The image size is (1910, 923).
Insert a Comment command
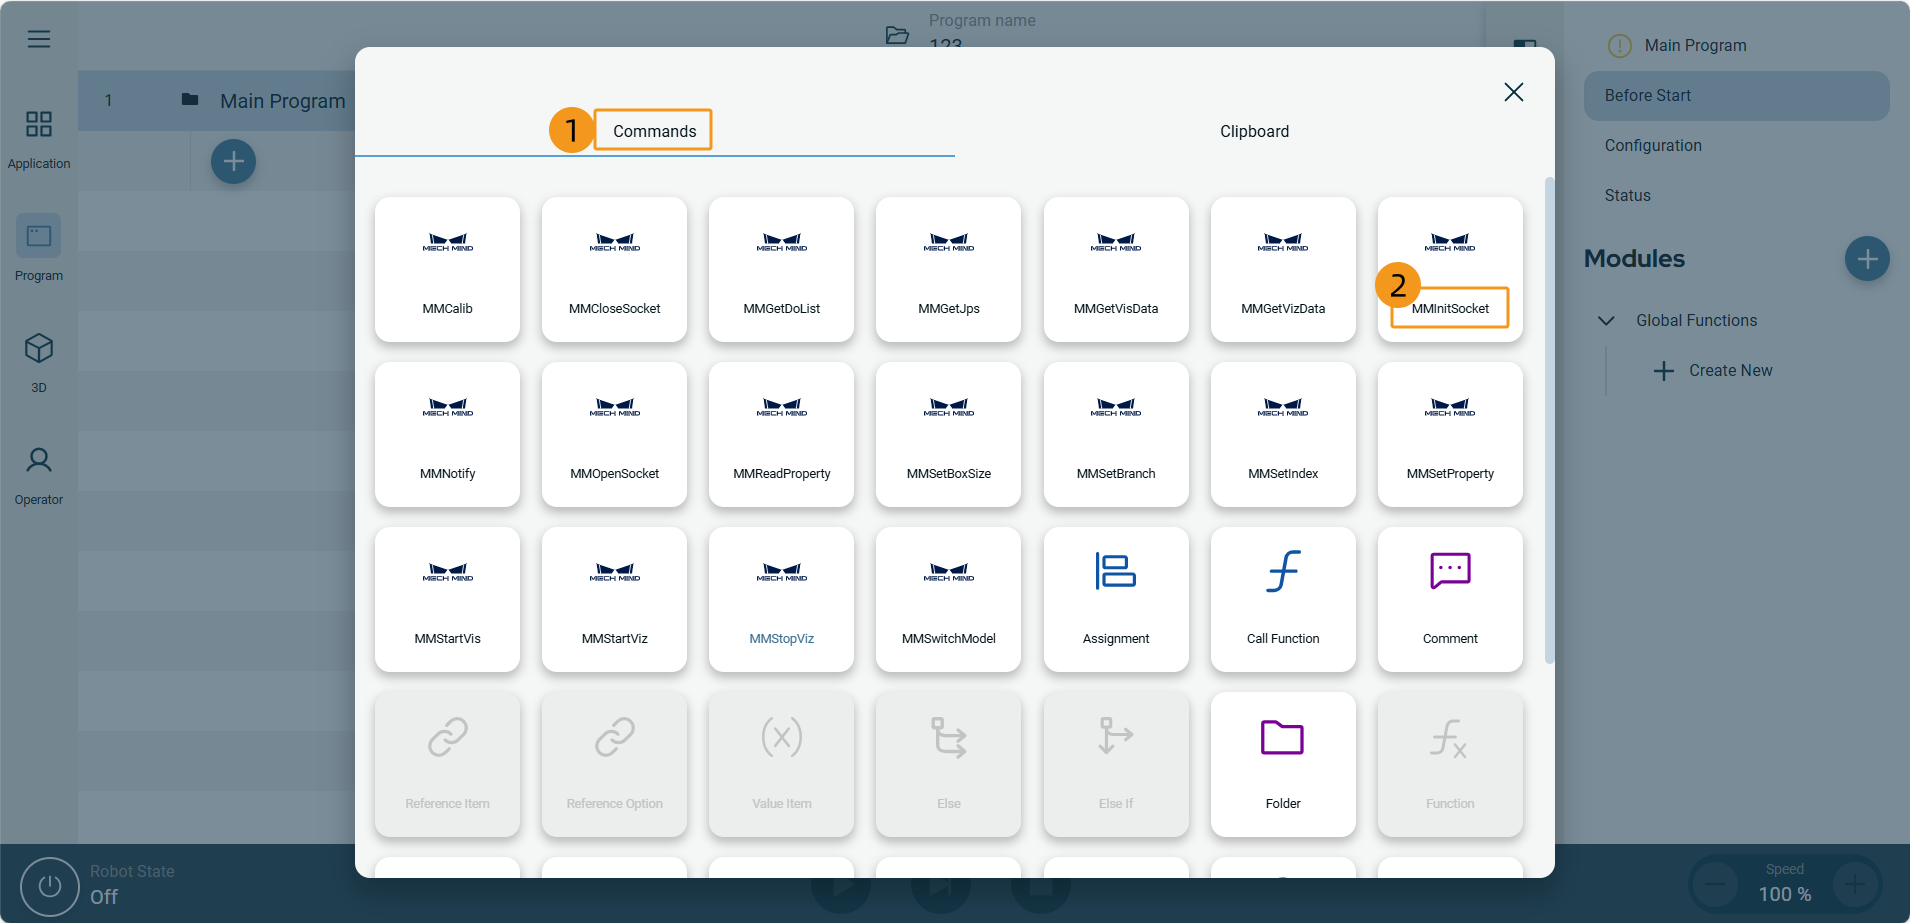[1450, 599]
